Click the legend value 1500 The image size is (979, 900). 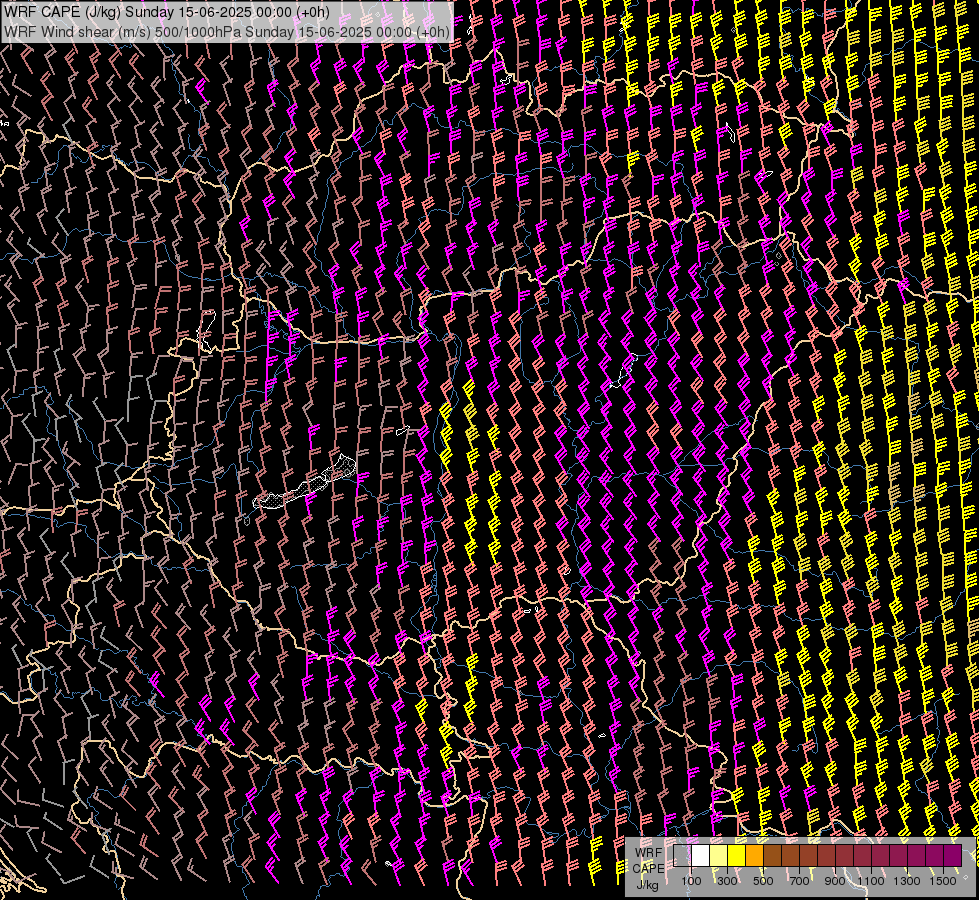point(943,881)
